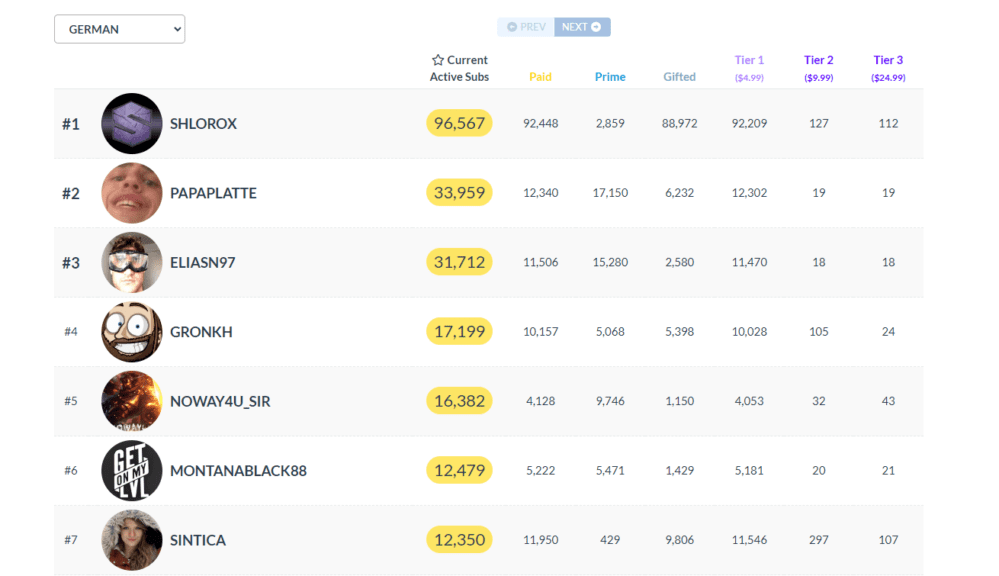Click the PREV pagination button
This screenshot has width=999, height=576.
coord(525,27)
